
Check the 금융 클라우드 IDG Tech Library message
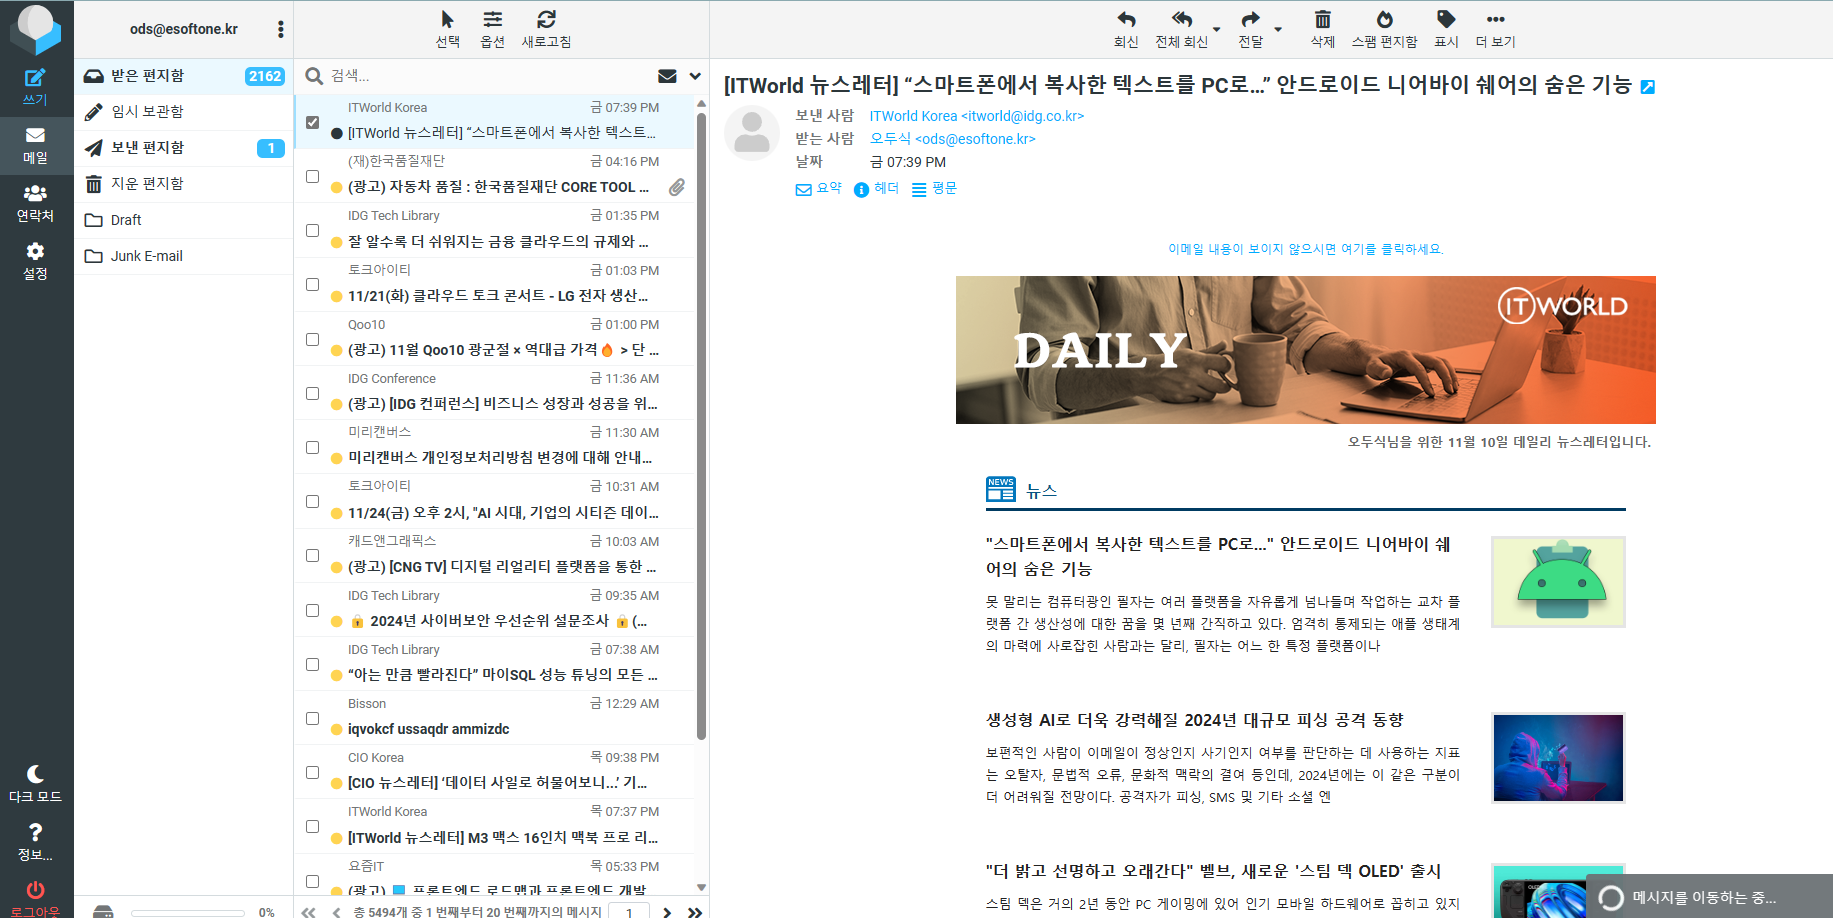click(313, 230)
